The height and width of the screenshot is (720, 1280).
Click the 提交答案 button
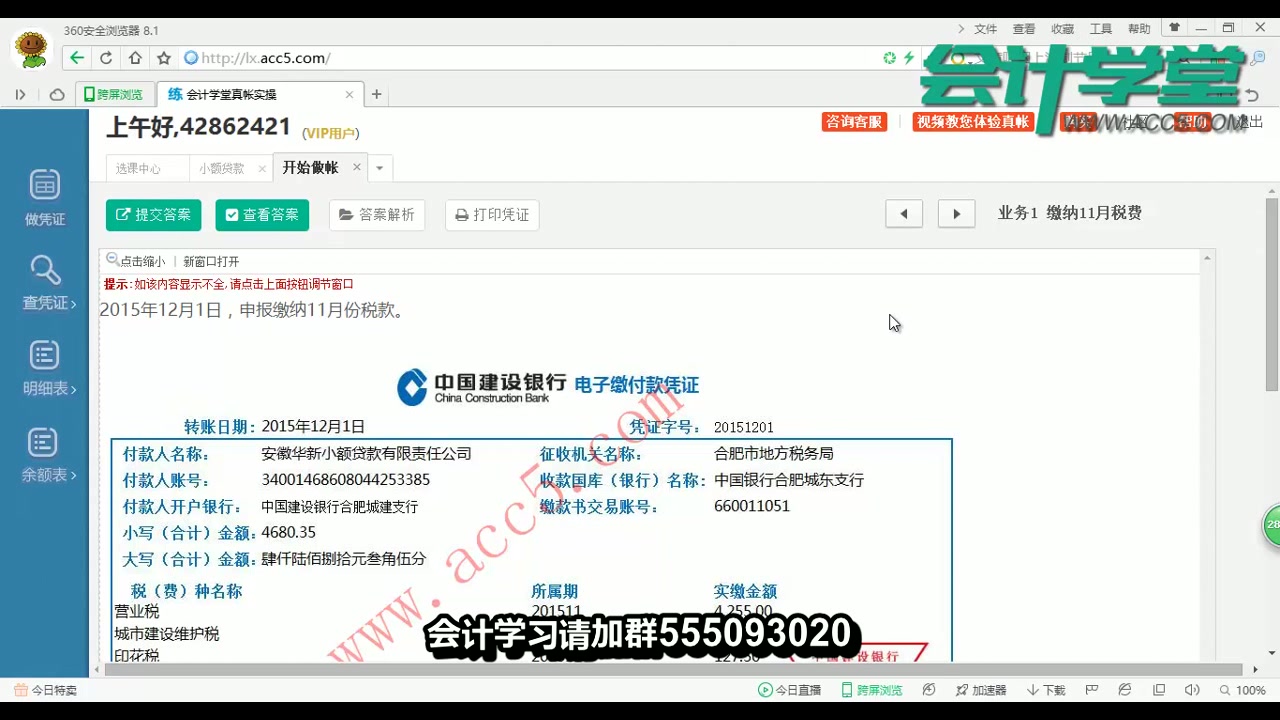[x=153, y=215]
